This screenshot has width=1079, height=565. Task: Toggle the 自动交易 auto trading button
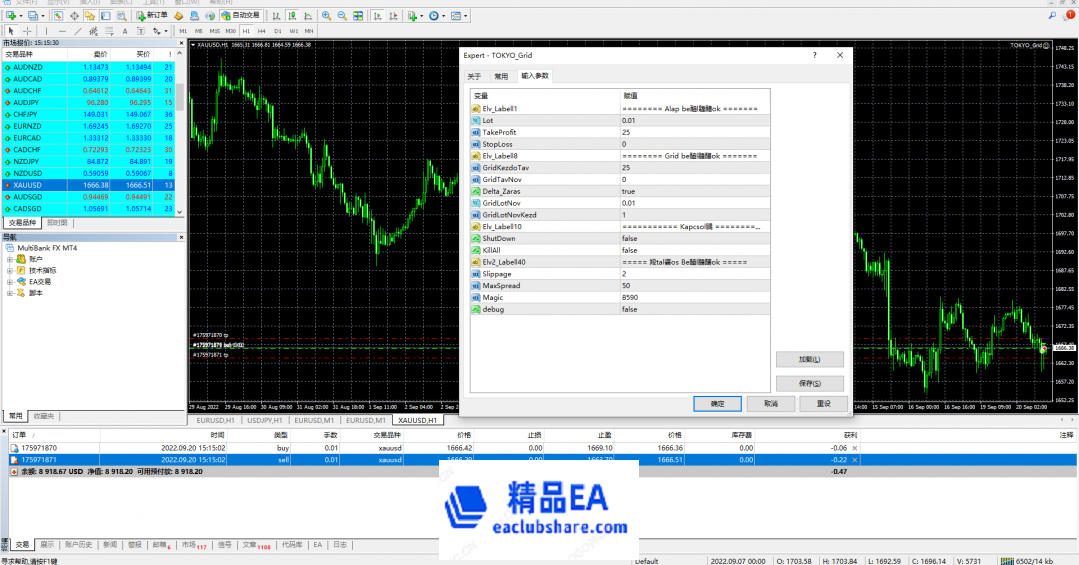240,15
